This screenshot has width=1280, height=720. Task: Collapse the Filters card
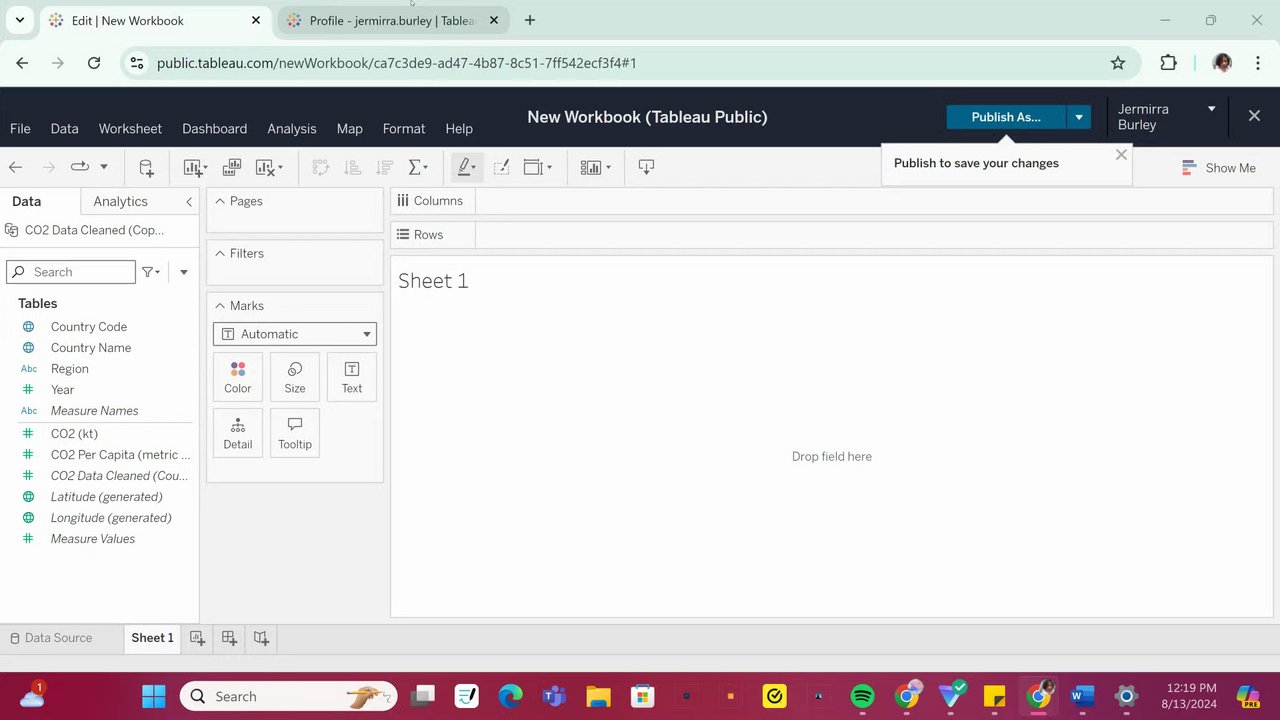coord(220,254)
